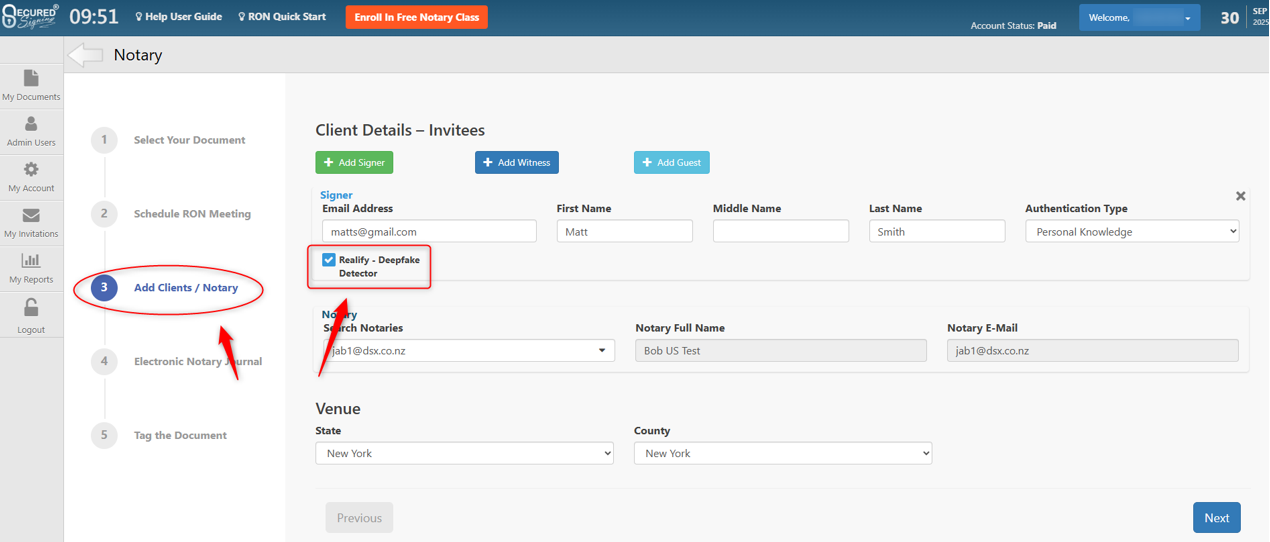The image size is (1270, 542).
Task: Go to step 4 Electronic Notary Journal
Action: 197,361
